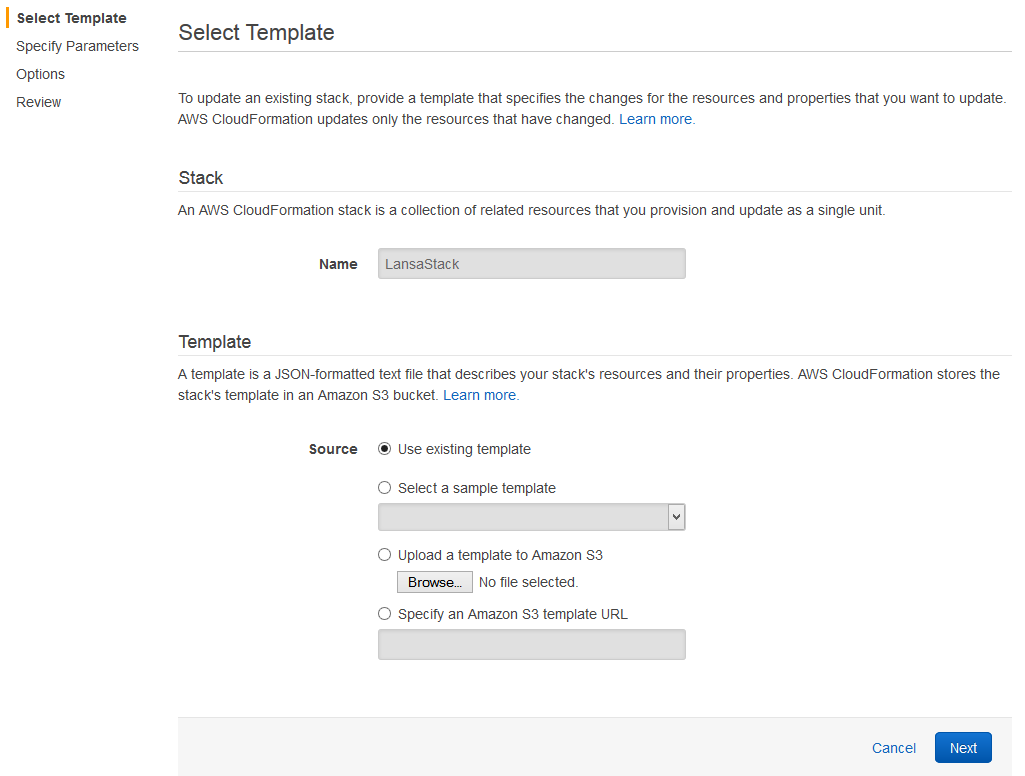This screenshot has width=1025, height=776.
Task: Open Learn more link about stack updates
Action: point(657,119)
